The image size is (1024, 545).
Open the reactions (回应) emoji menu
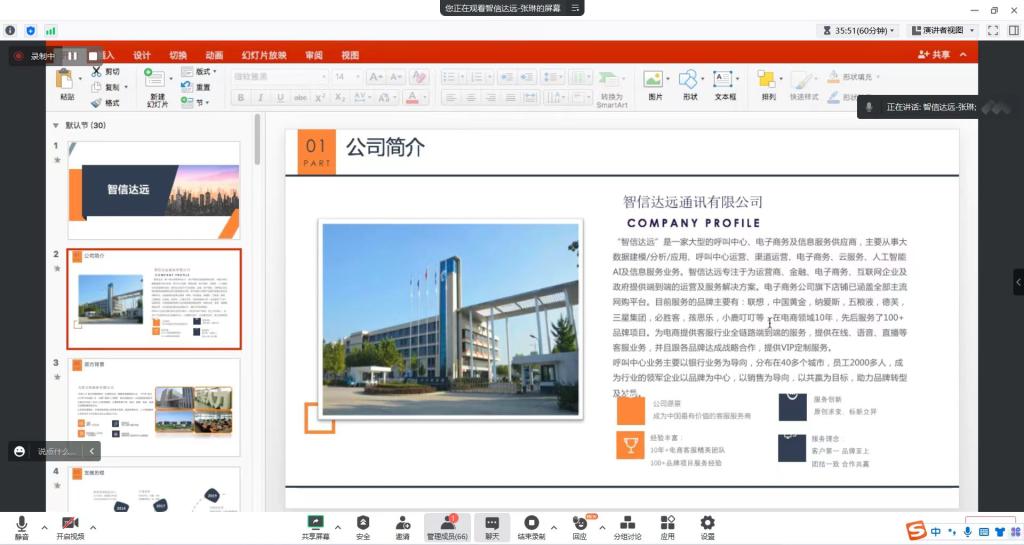tap(579, 527)
